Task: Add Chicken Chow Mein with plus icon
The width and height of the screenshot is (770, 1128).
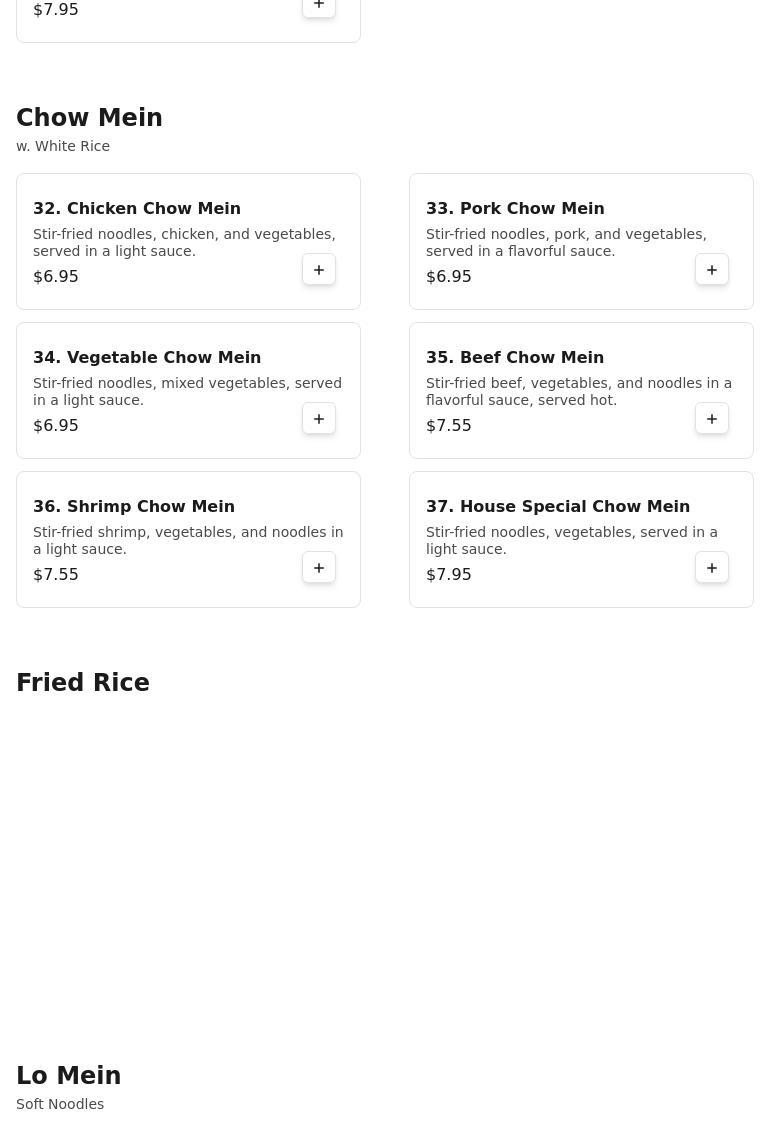Action: tap(319, 270)
